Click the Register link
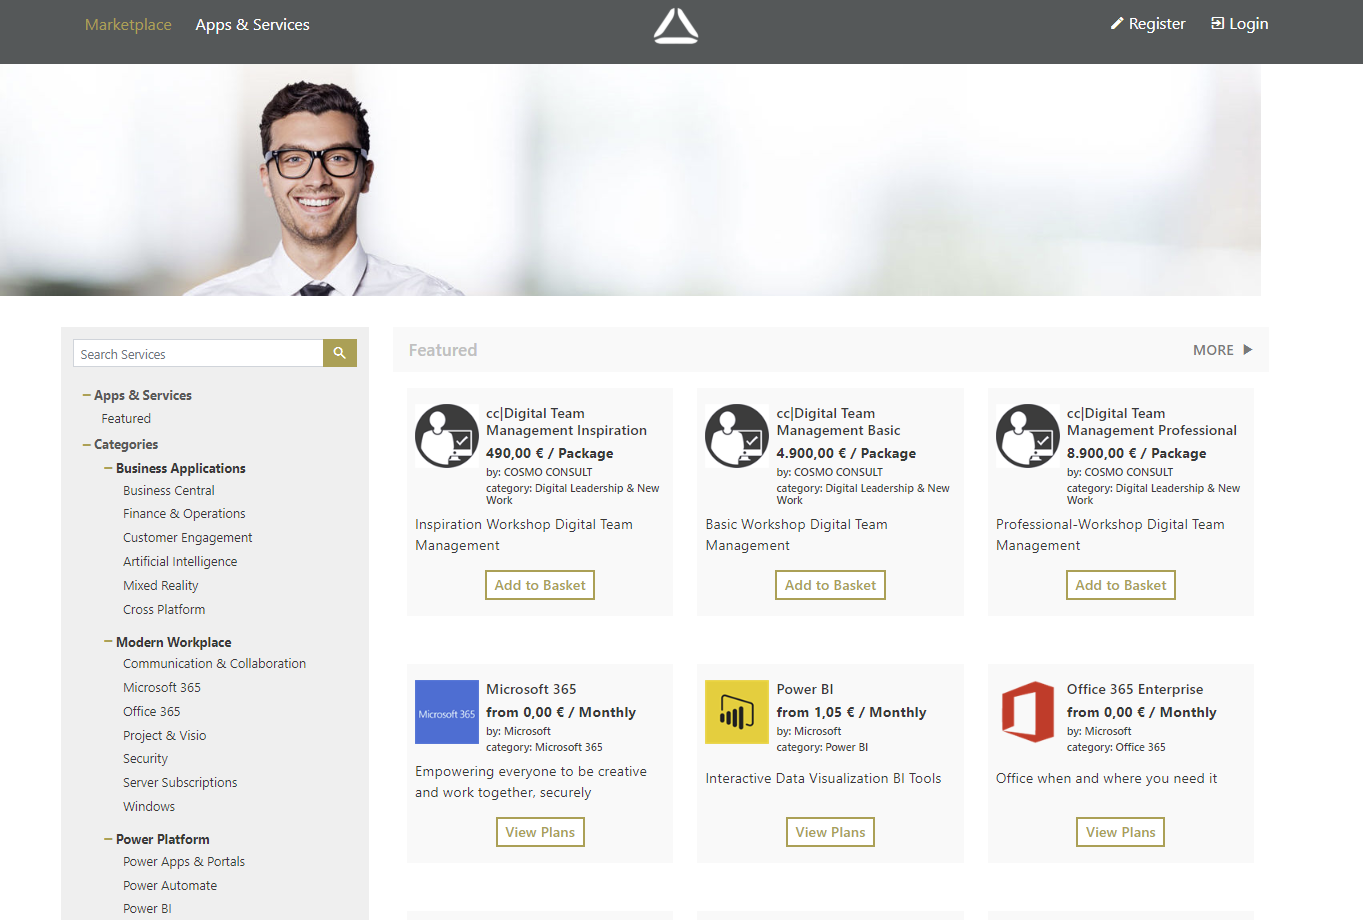1363x920 pixels. coord(1147,24)
